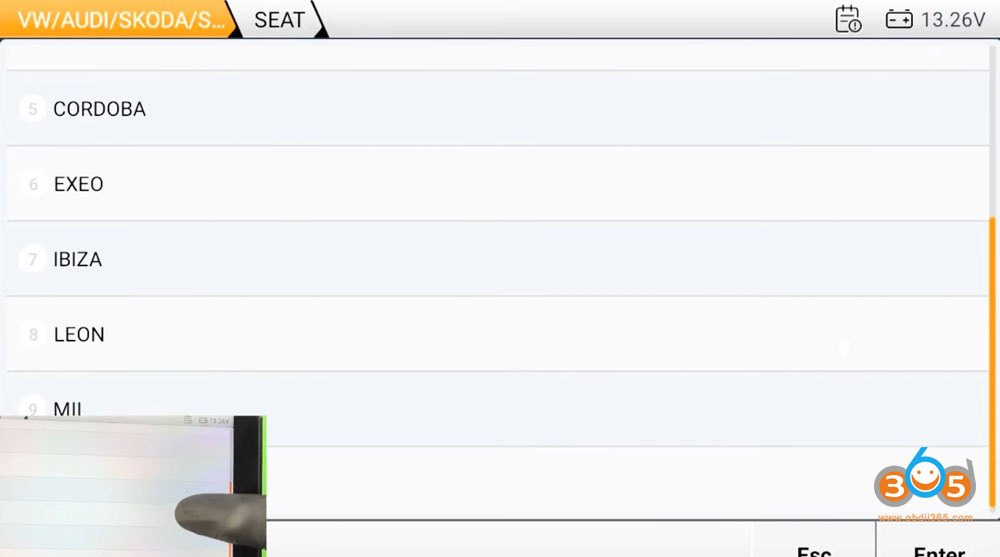Select the MII model entry
Image resolution: width=1000 pixels, height=557 pixels.
68,408
